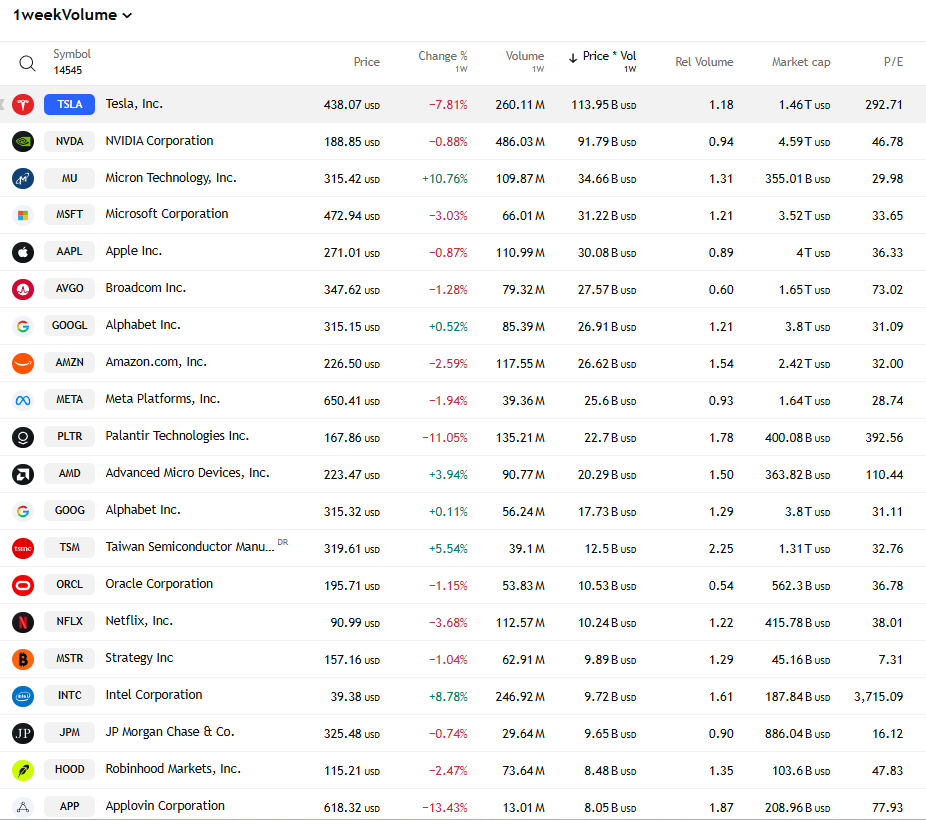This screenshot has width=926, height=820.
Task: Click the symbol search magnifier icon
Action: tap(27, 63)
